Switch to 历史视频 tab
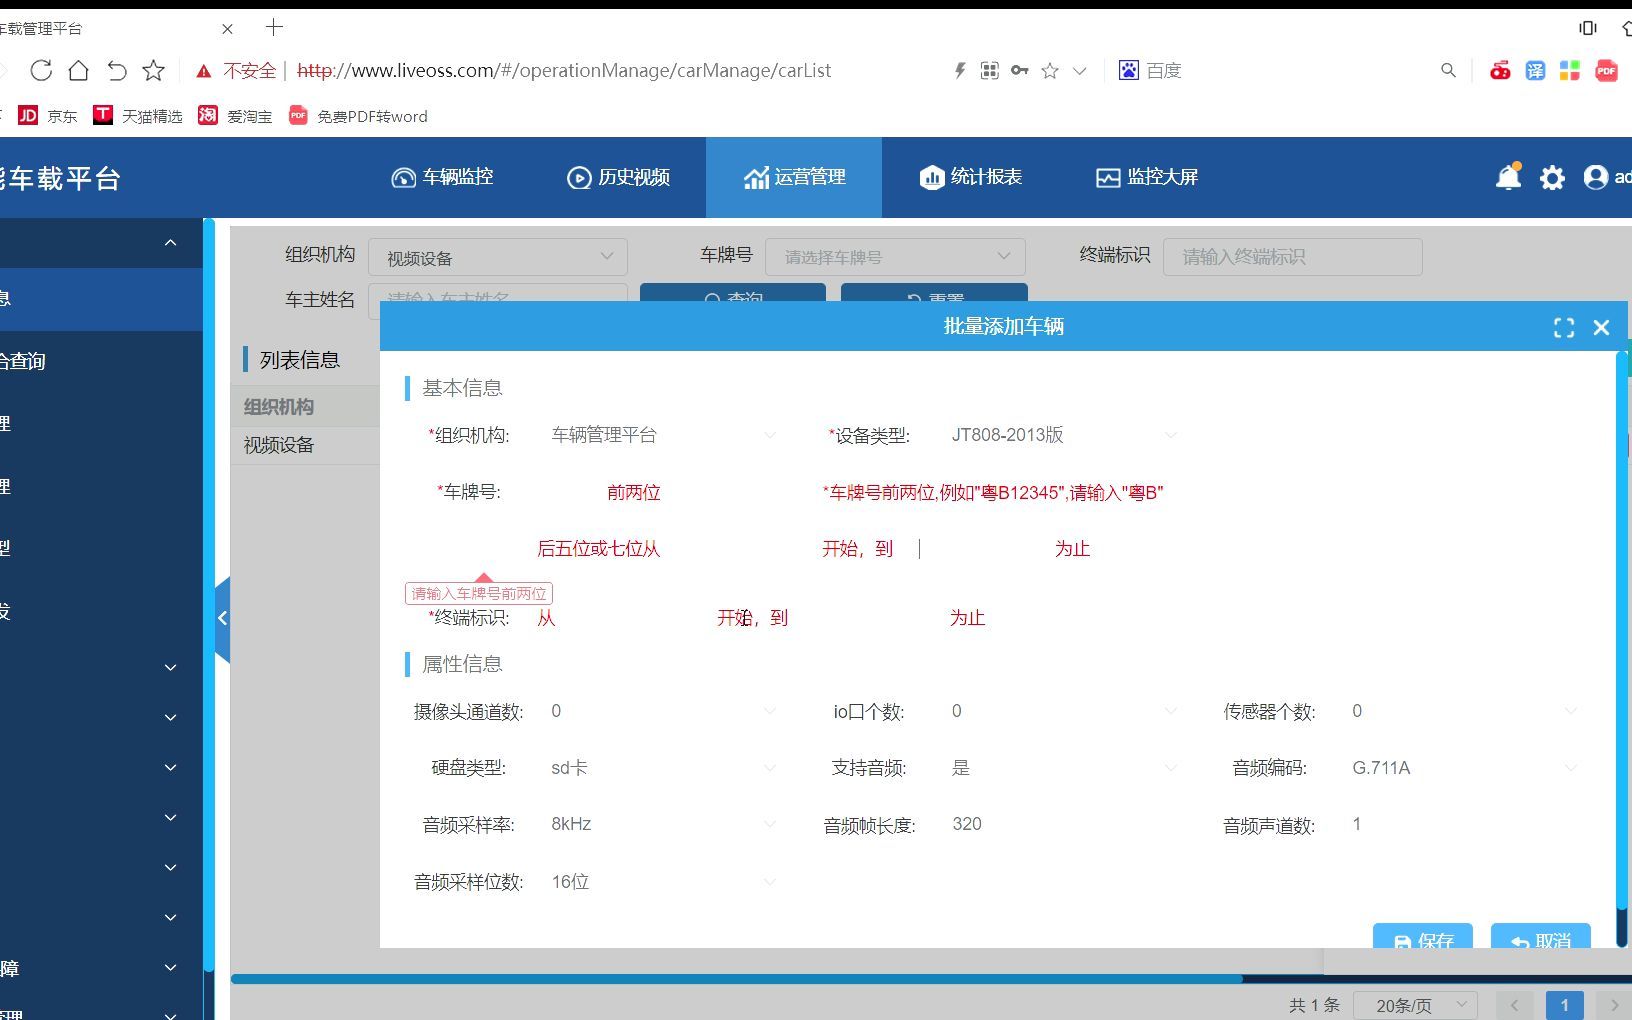Screen dimensions: 1632x1020 [618, 177]
